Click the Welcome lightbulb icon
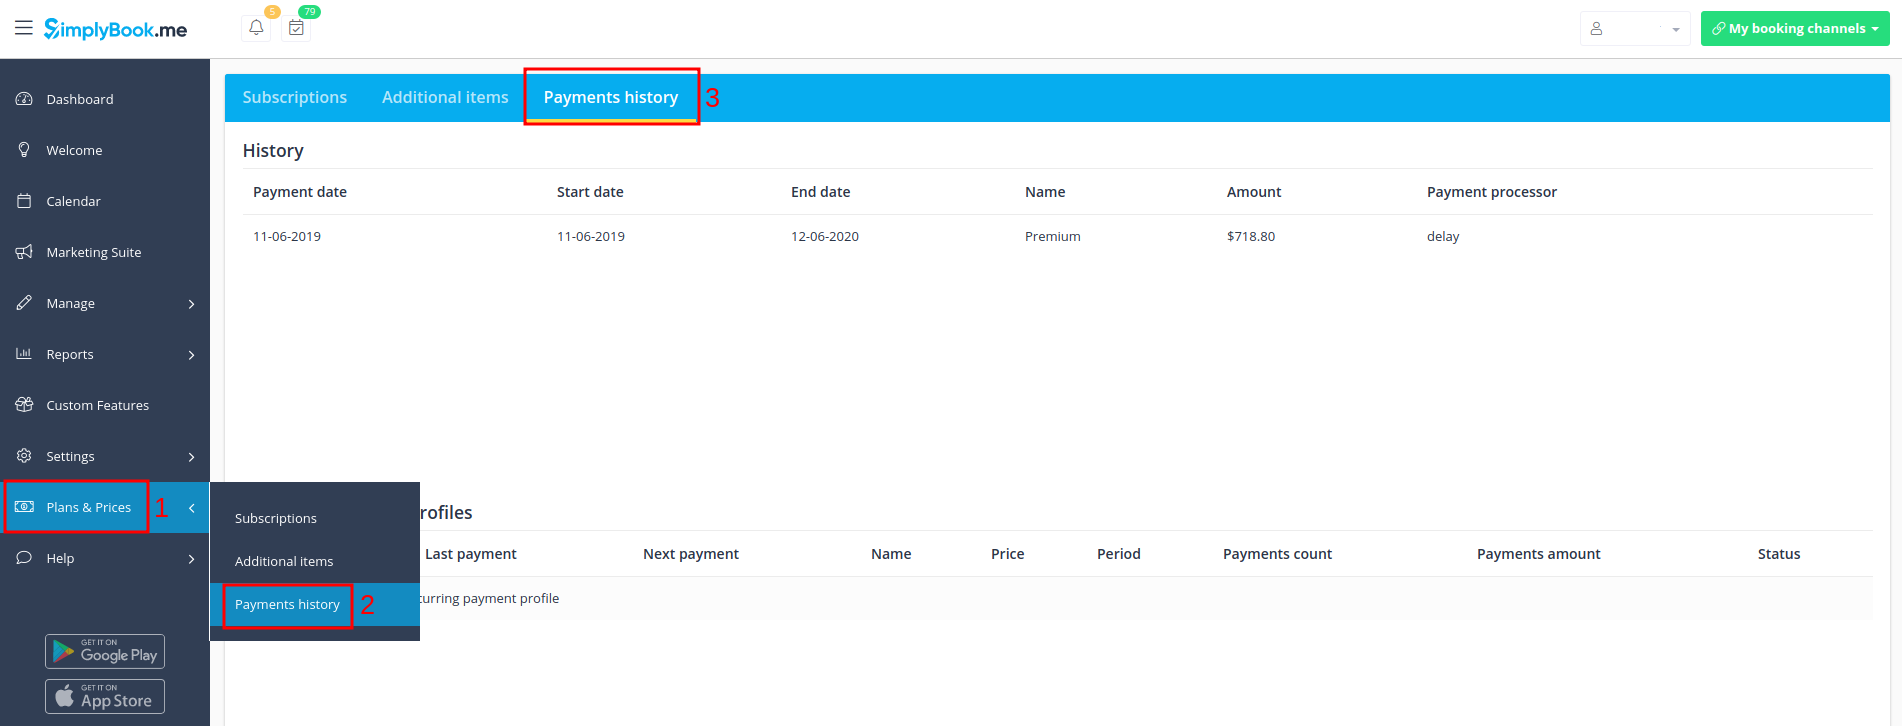This screenshot has height=726, width=1902. click(x=25, y=150)
